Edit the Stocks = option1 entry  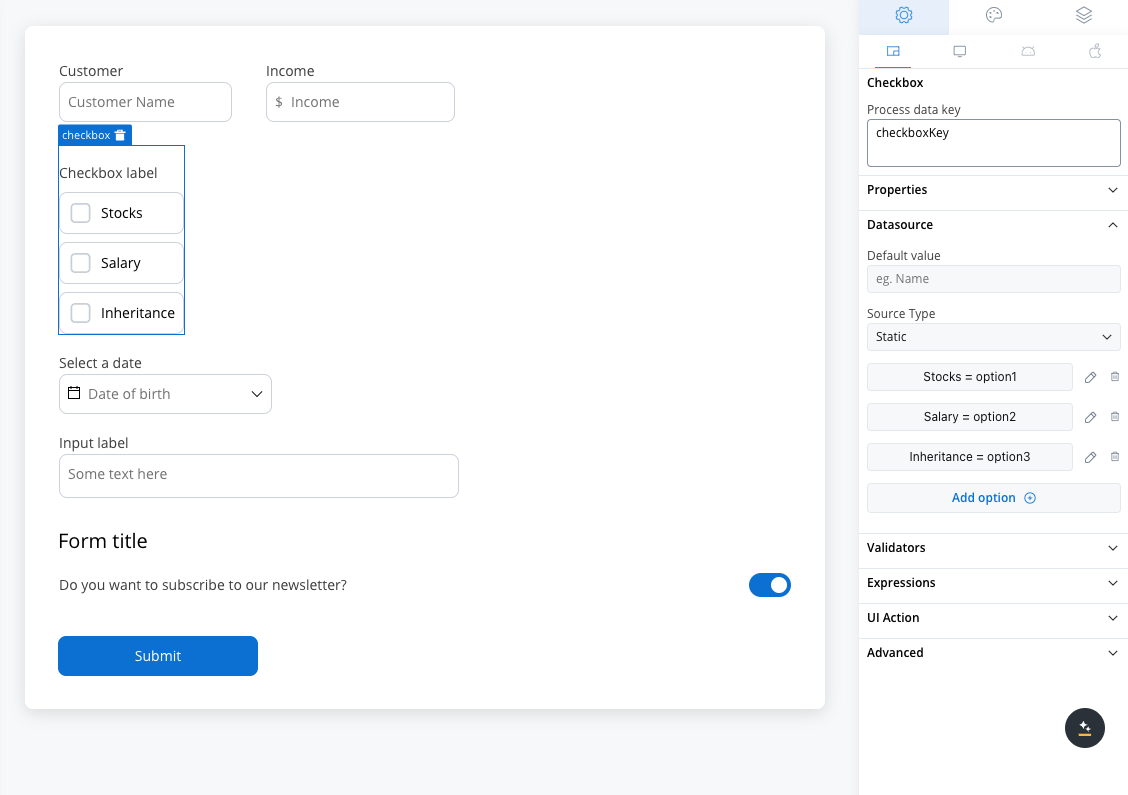click(1091, 377)
